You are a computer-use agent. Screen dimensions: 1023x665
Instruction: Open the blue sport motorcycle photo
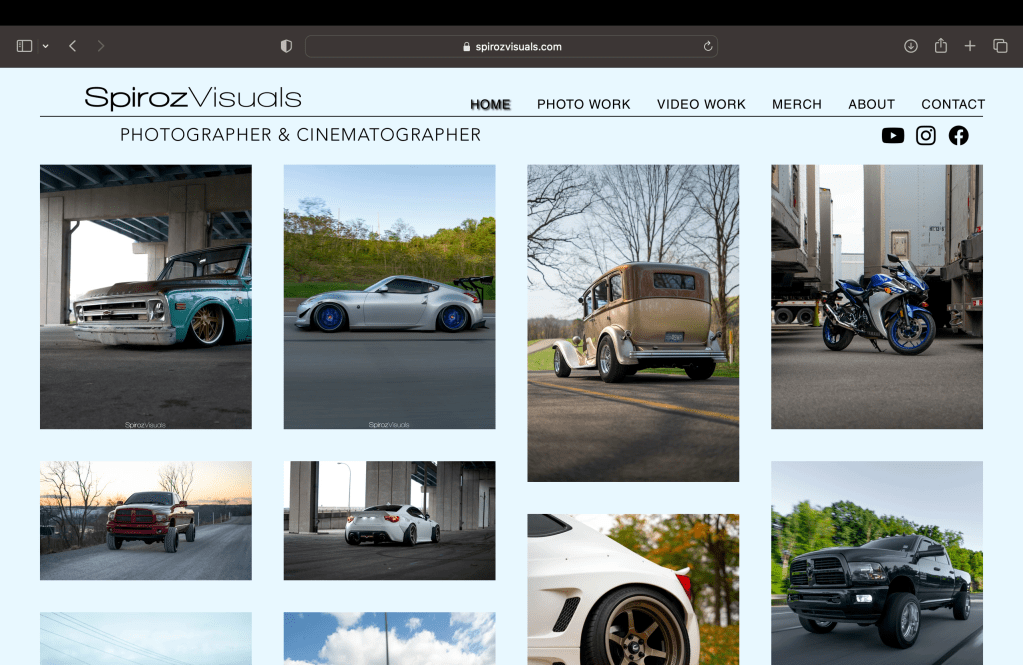[876, 296]
